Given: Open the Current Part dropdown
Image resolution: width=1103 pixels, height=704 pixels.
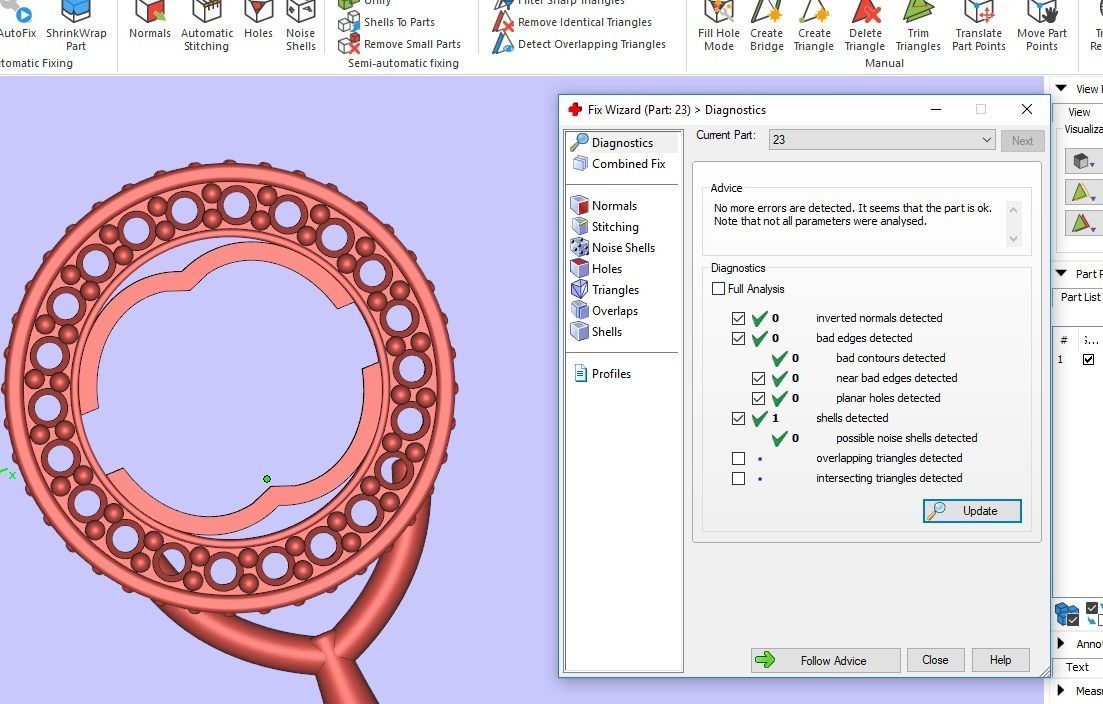Looking at the screenshot, I should (x=882, y=139).
